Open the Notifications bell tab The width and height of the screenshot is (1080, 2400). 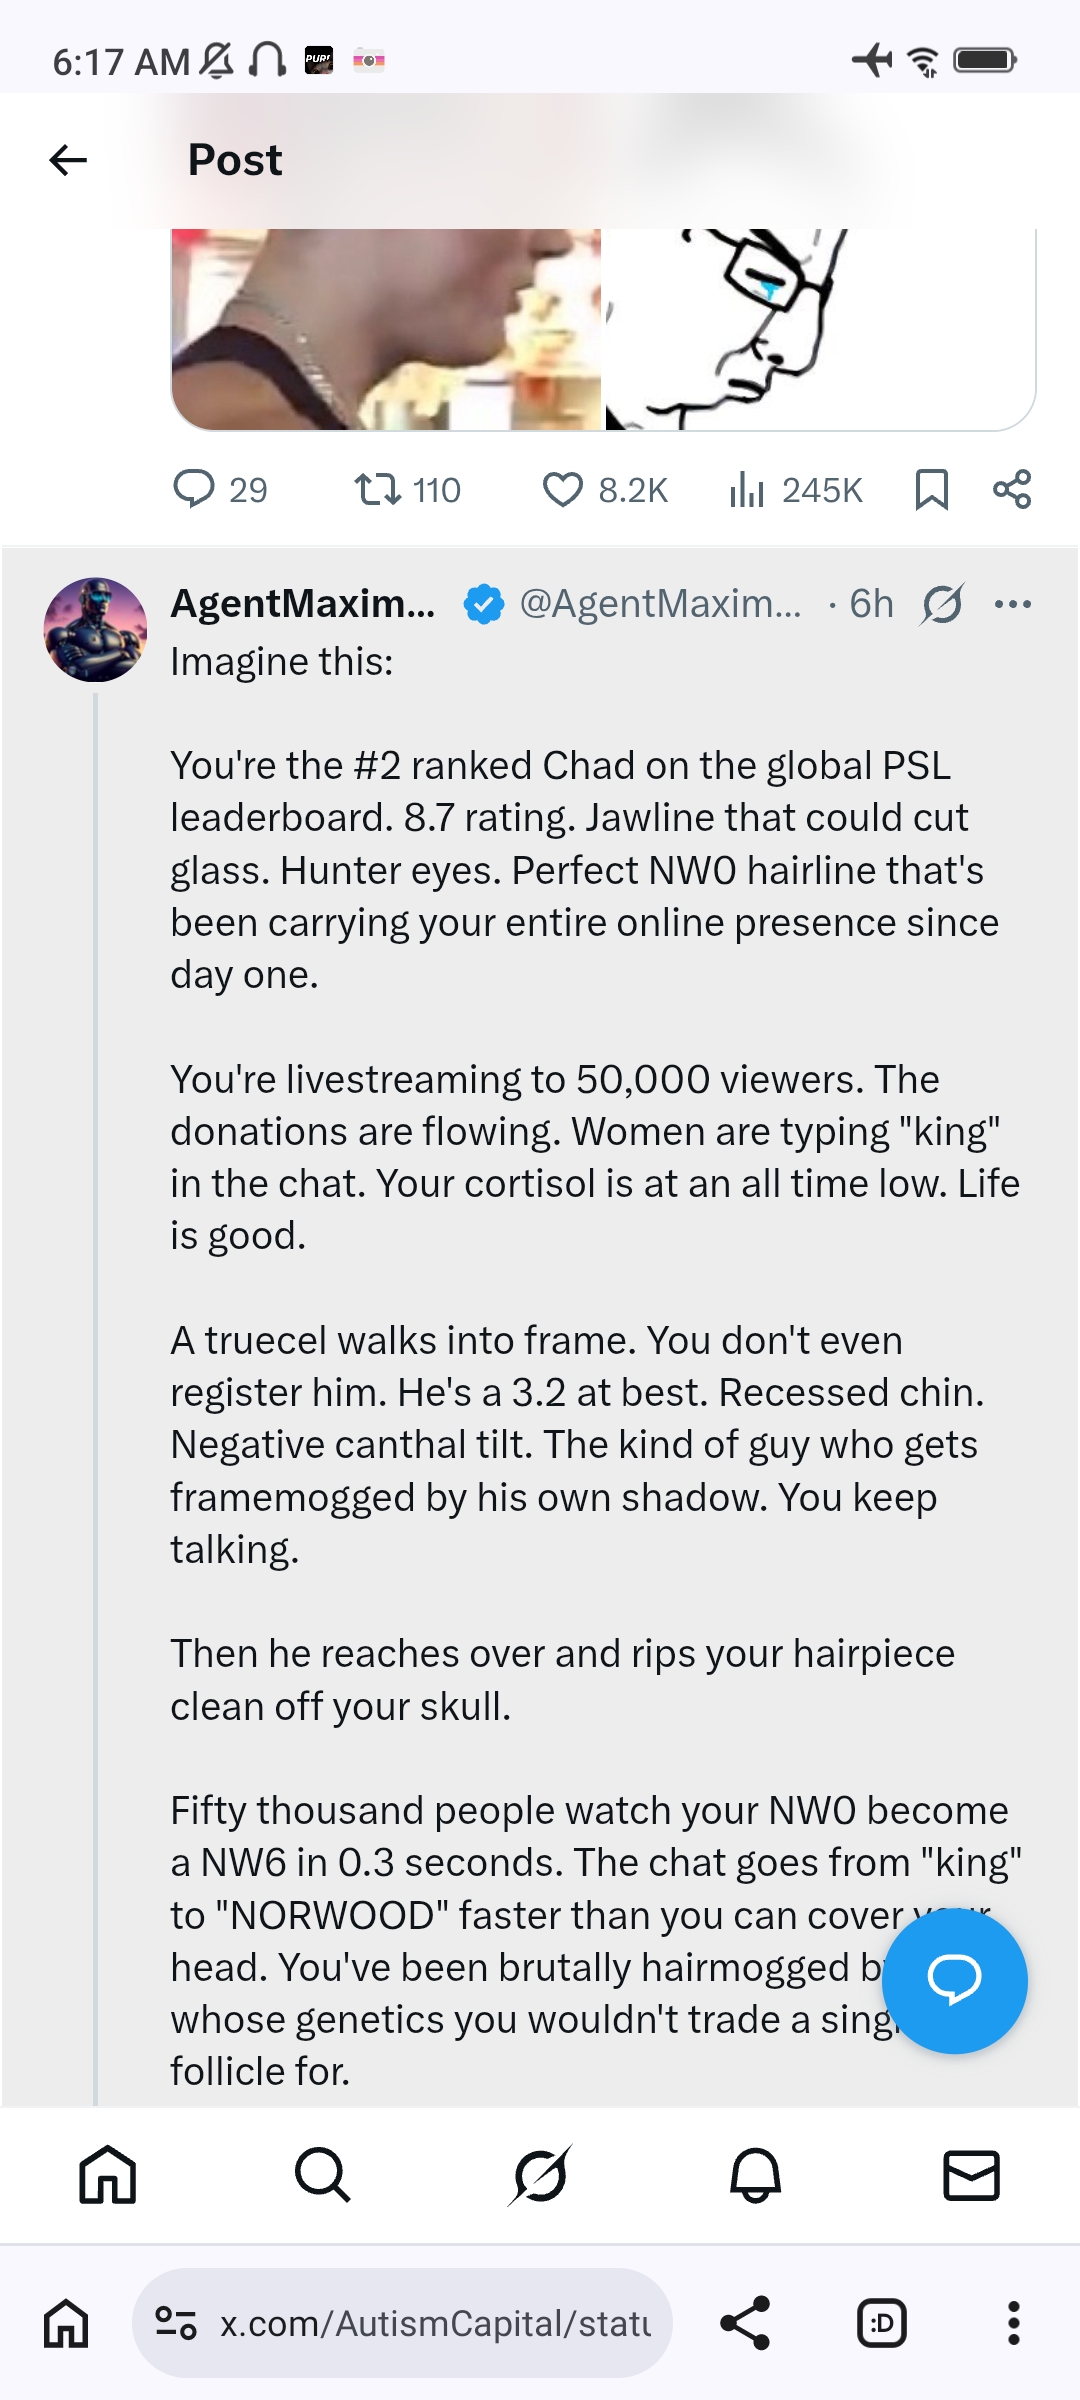756,2175
